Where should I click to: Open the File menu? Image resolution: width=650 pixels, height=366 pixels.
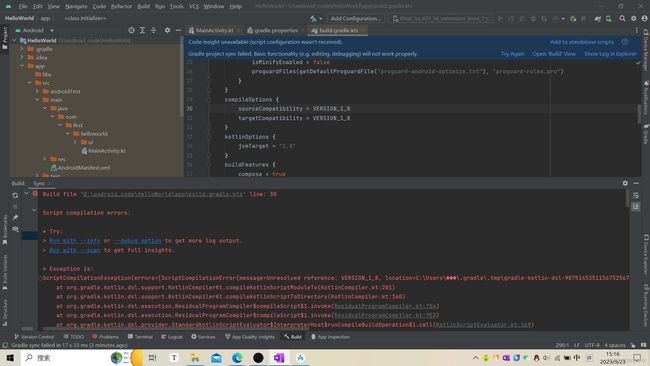(x=23, y=6)
